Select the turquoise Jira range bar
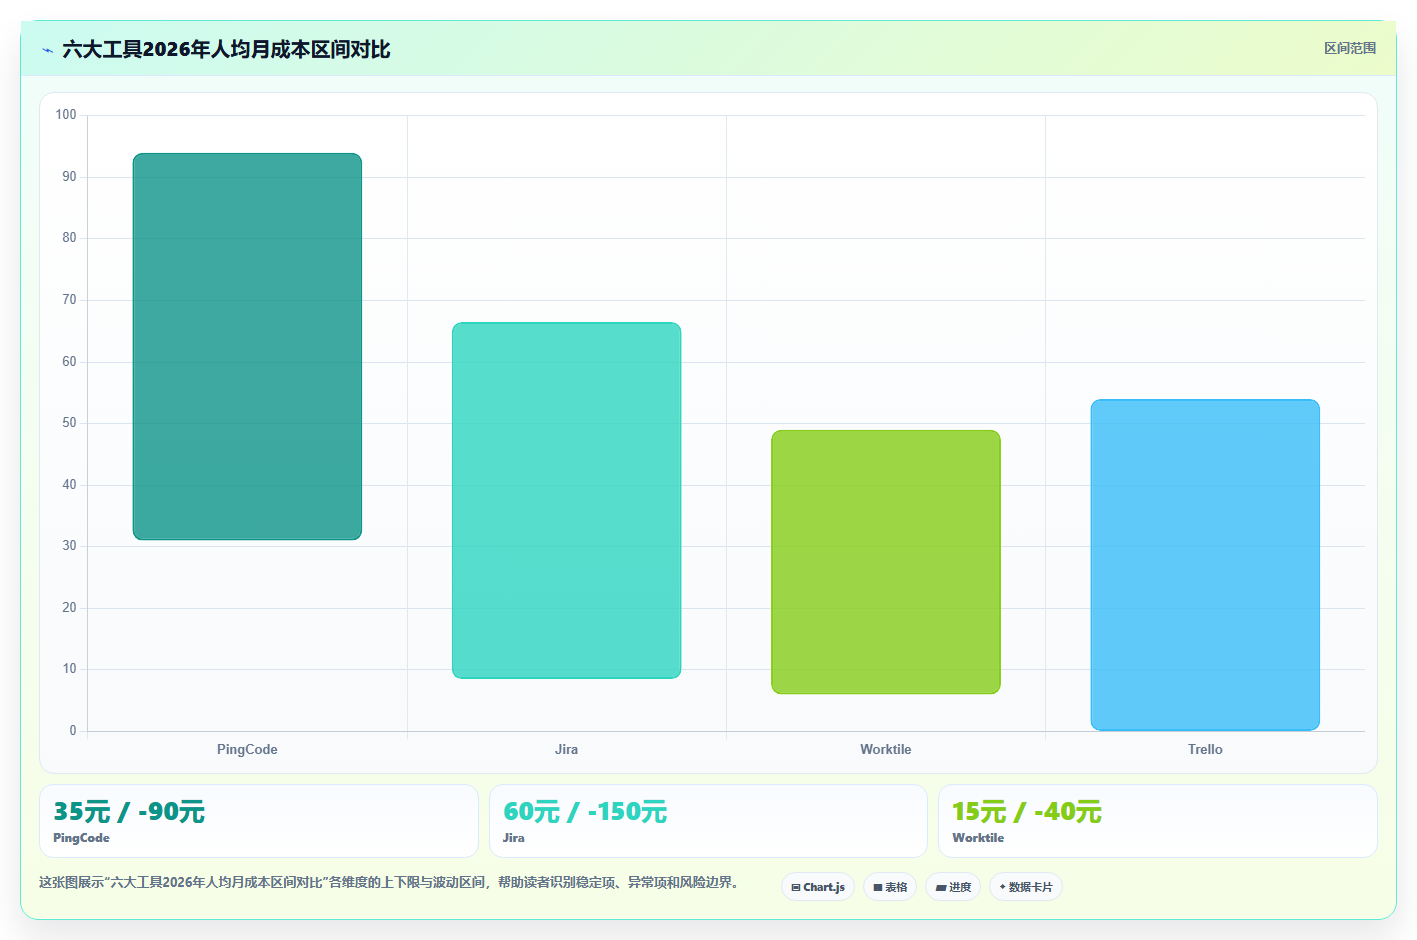Viewport: 1417px width, 940px height. pyautogui.click(x=566, y=500)
